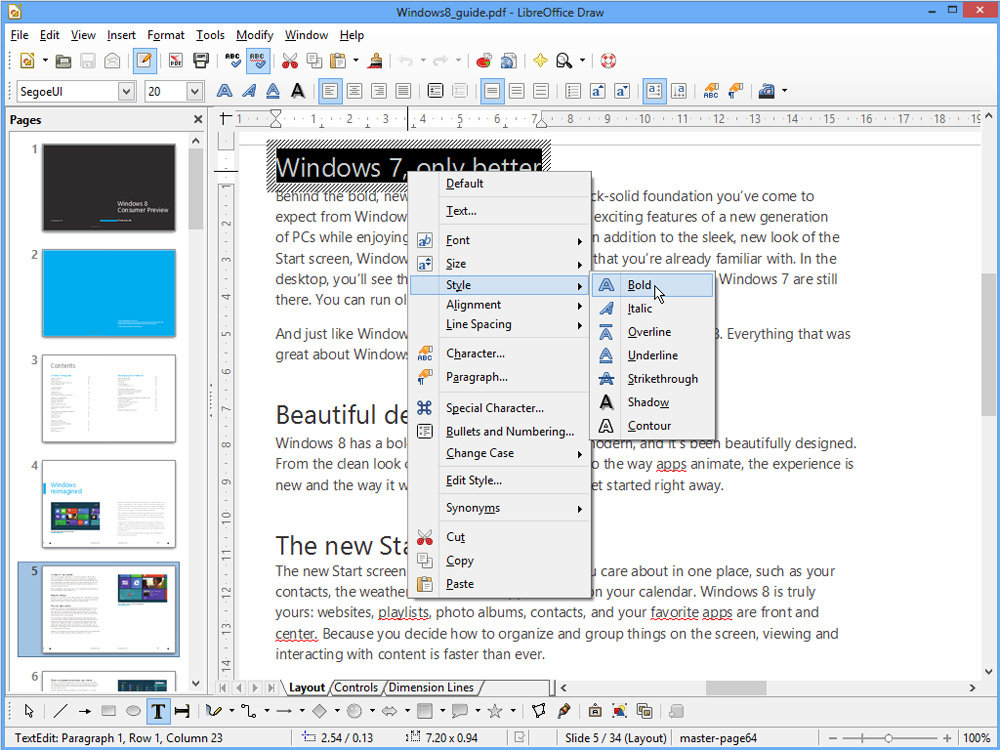Select the Ellipse drawing tool
1000x750 pixels.
pos(133,711)
